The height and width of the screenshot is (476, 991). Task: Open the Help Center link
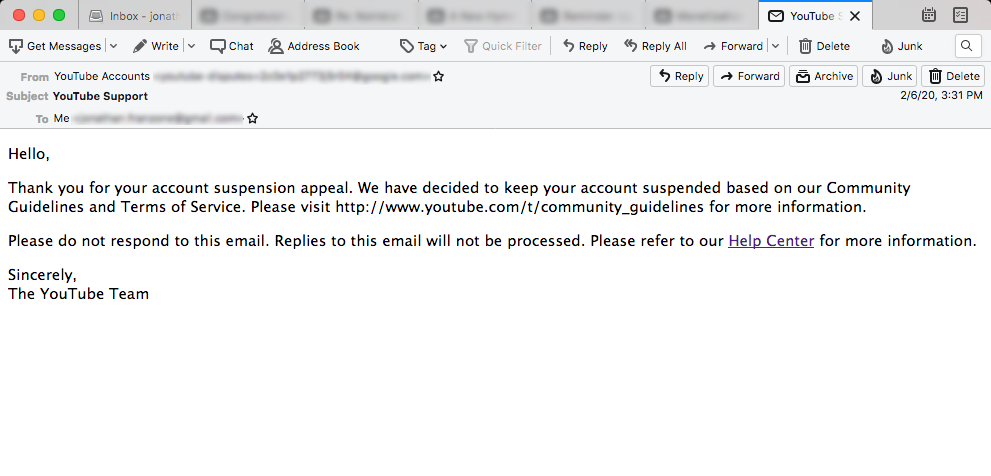(771, 241)
